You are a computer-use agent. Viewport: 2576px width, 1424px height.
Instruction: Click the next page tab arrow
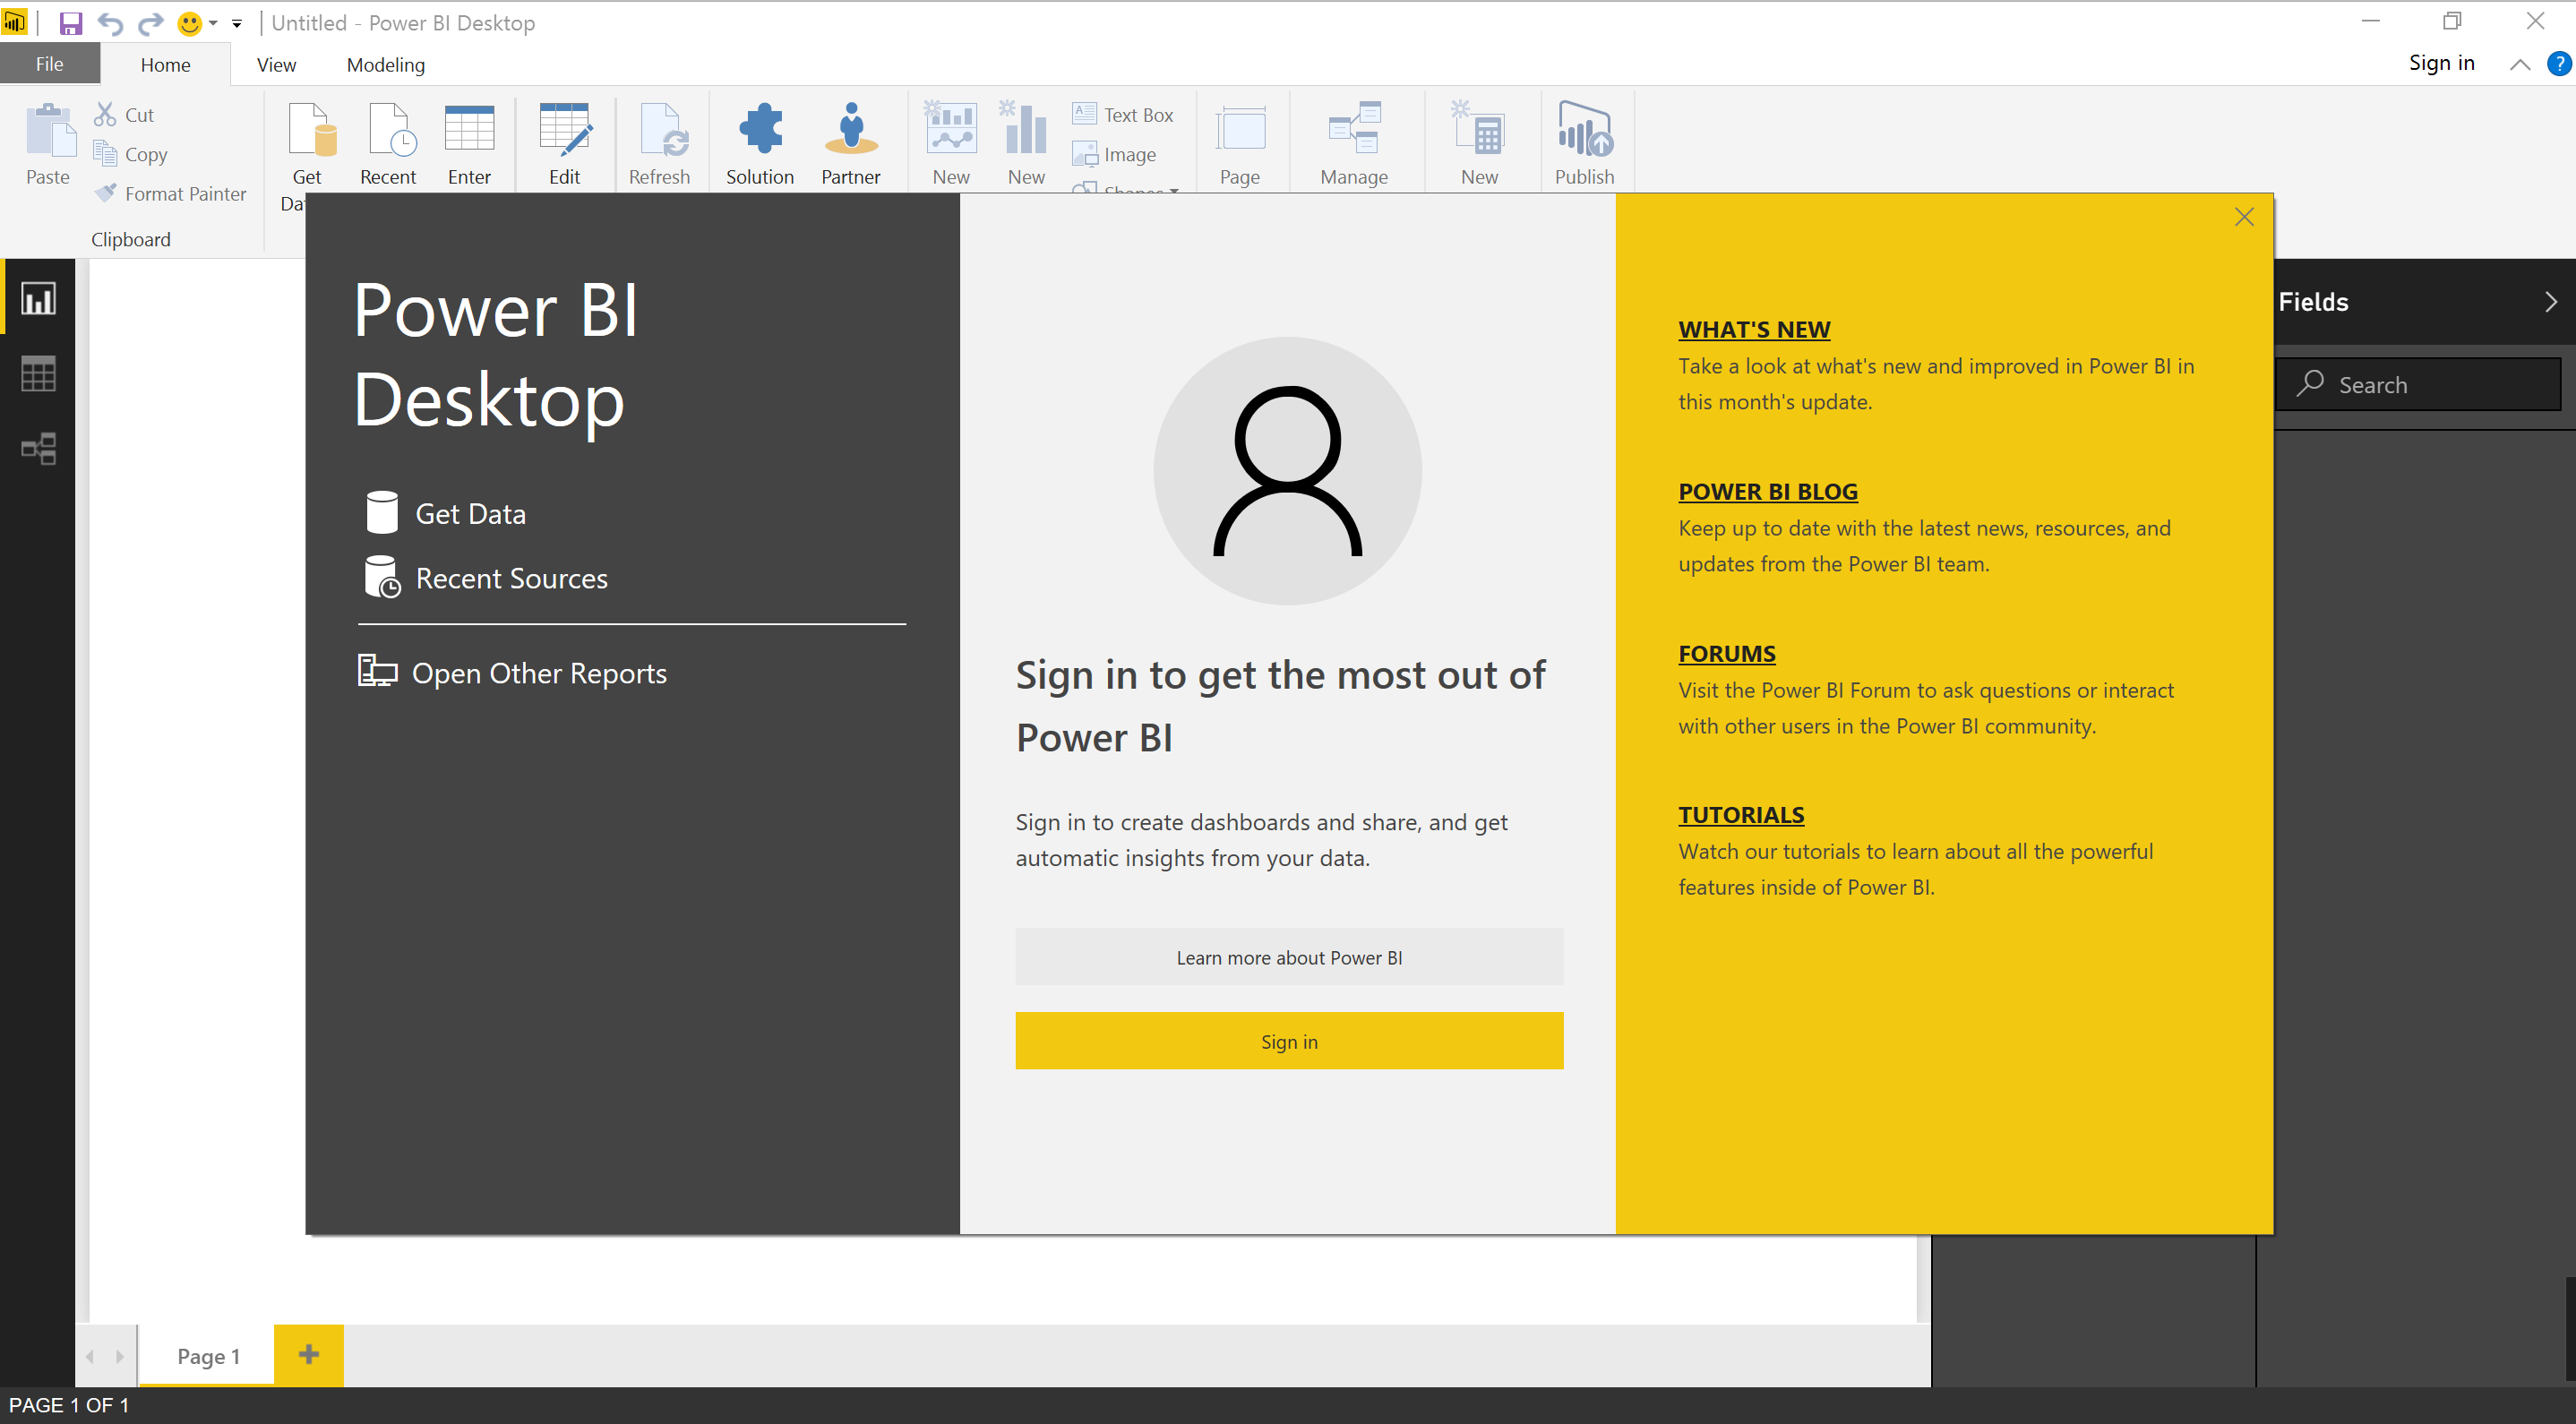point(120,1356)
